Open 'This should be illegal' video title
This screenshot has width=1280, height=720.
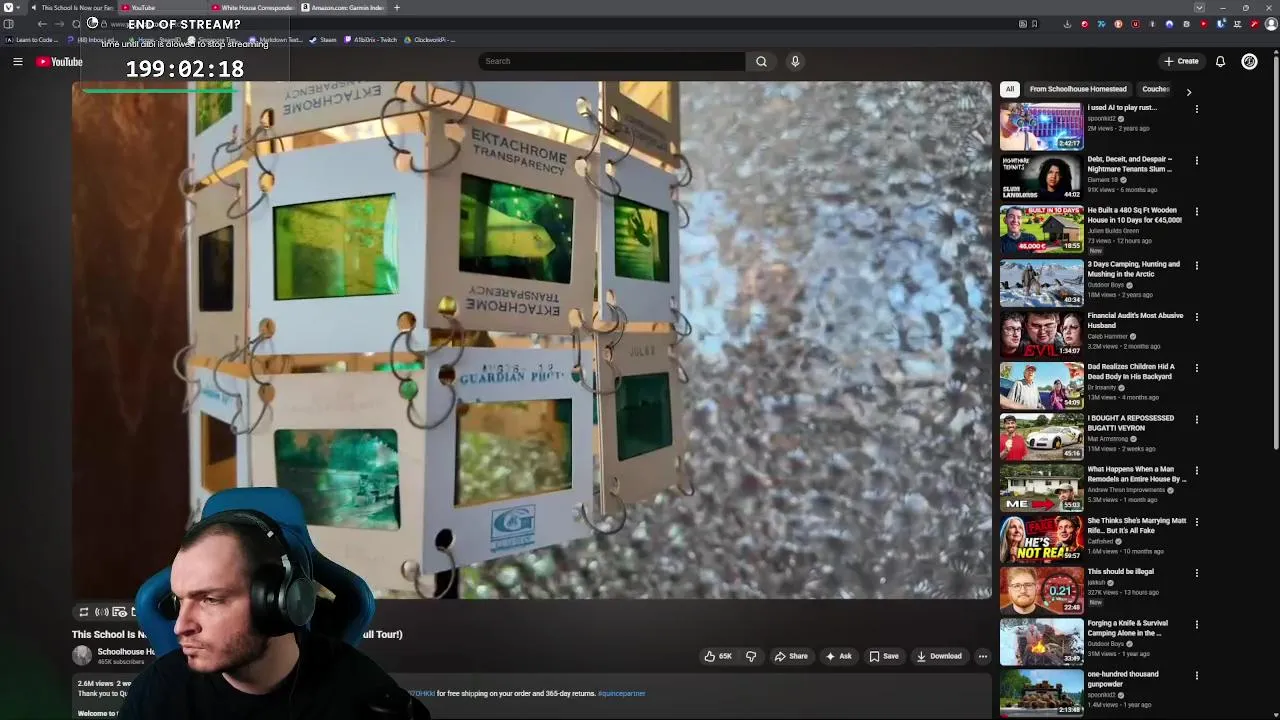click(1120, 572)
